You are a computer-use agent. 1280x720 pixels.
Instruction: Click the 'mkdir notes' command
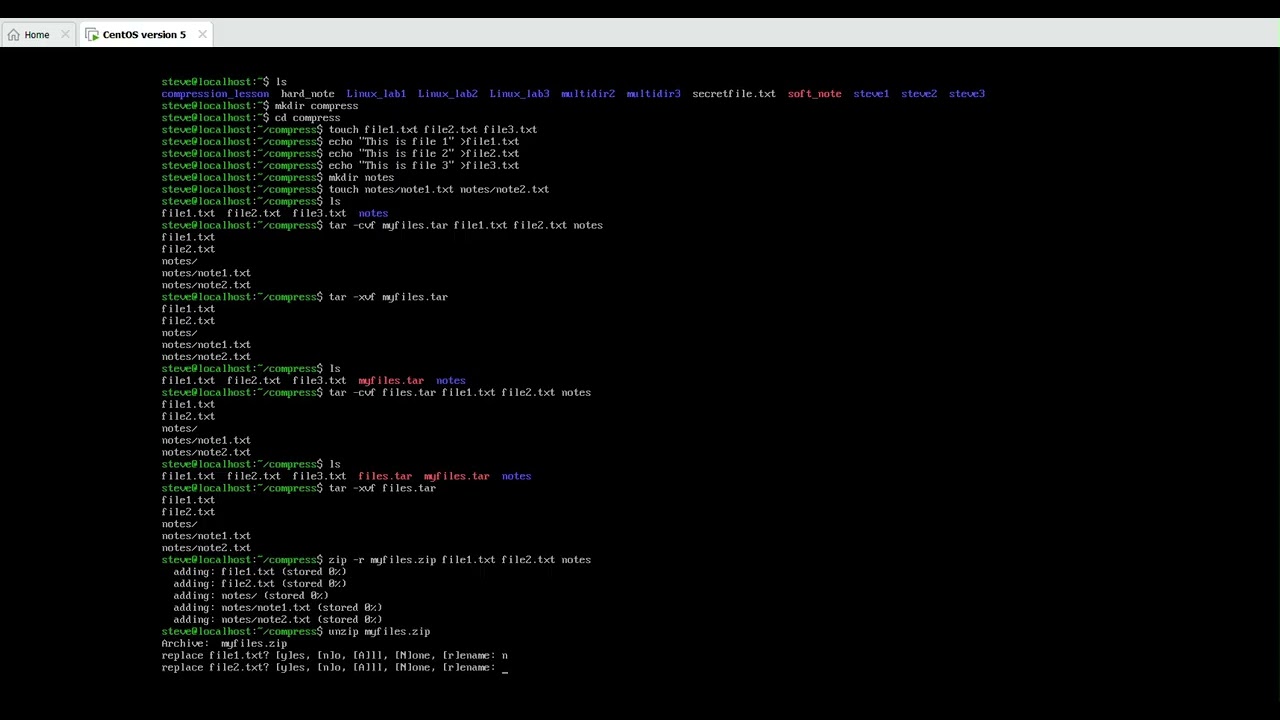coord(361,178)
